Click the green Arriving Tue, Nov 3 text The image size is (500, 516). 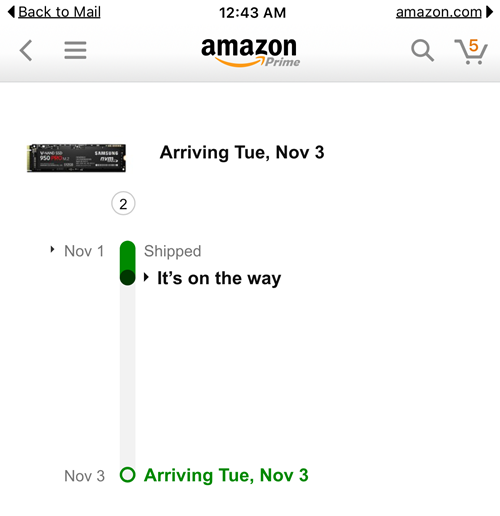coord(226,475)
